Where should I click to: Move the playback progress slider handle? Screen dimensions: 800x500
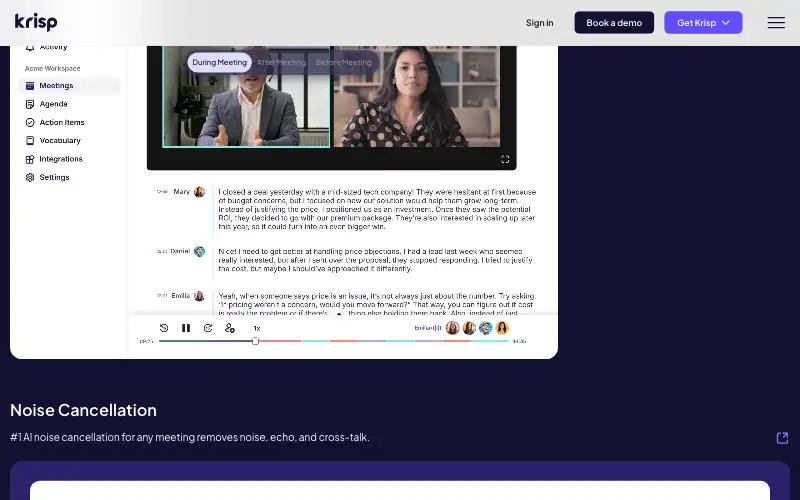click(x=256, y=341)
